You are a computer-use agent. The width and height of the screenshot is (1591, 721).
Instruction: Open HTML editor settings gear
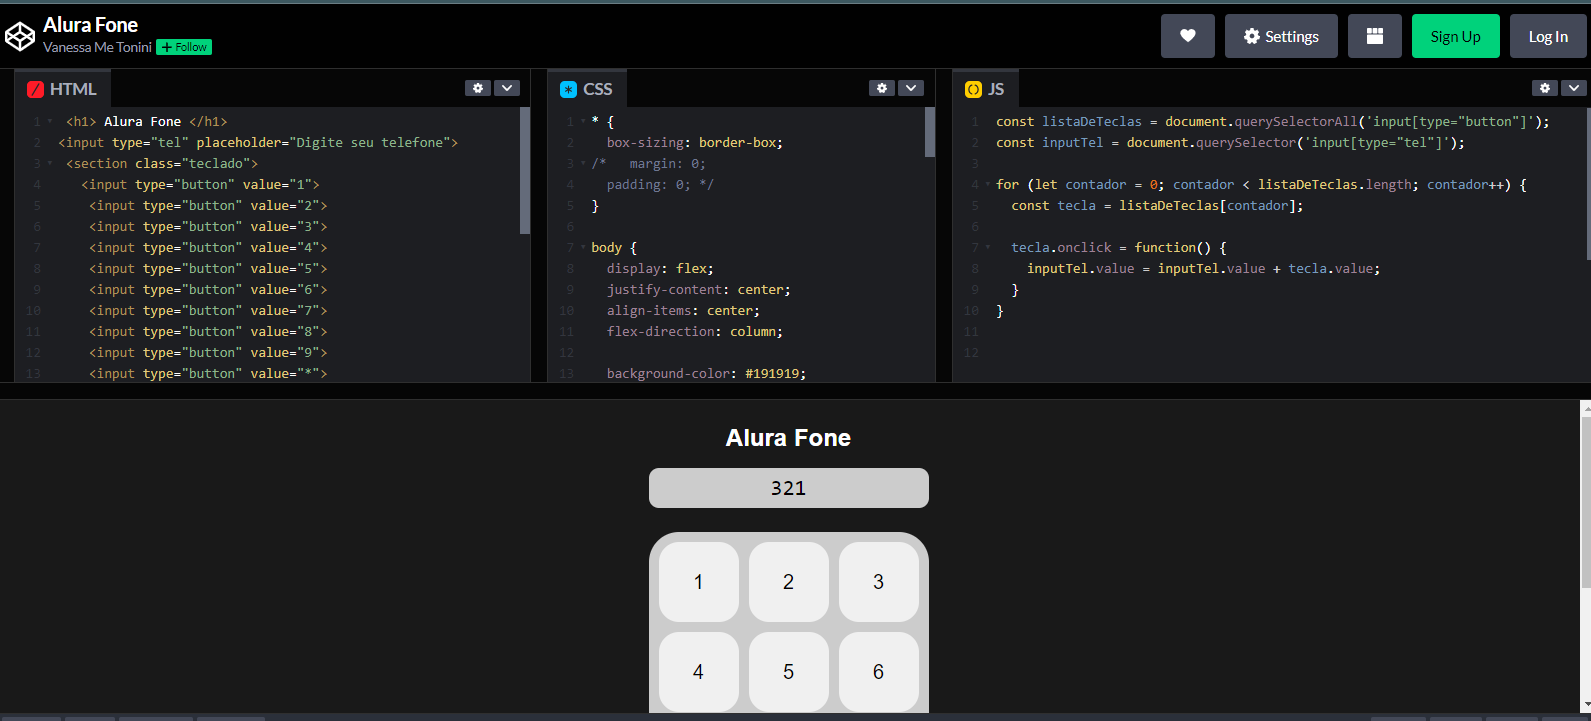tap(478, 88)
